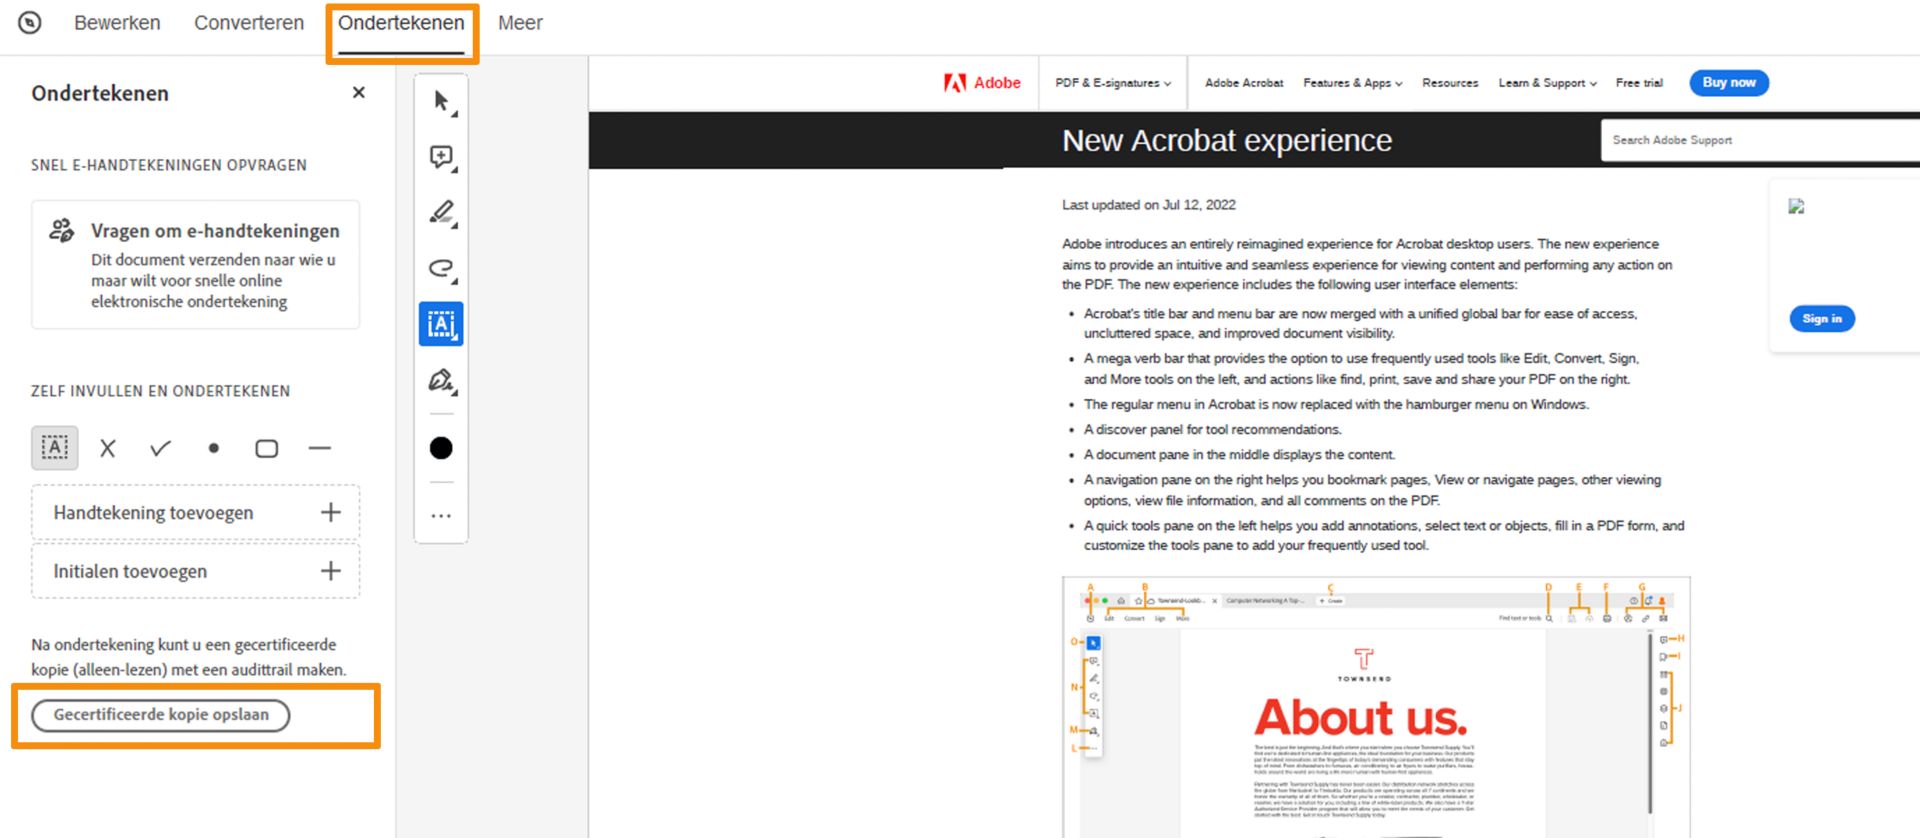Expand PDF & E-signatures dropdown
This screenshot has height=838, width=1920.
coord(1113,83)
